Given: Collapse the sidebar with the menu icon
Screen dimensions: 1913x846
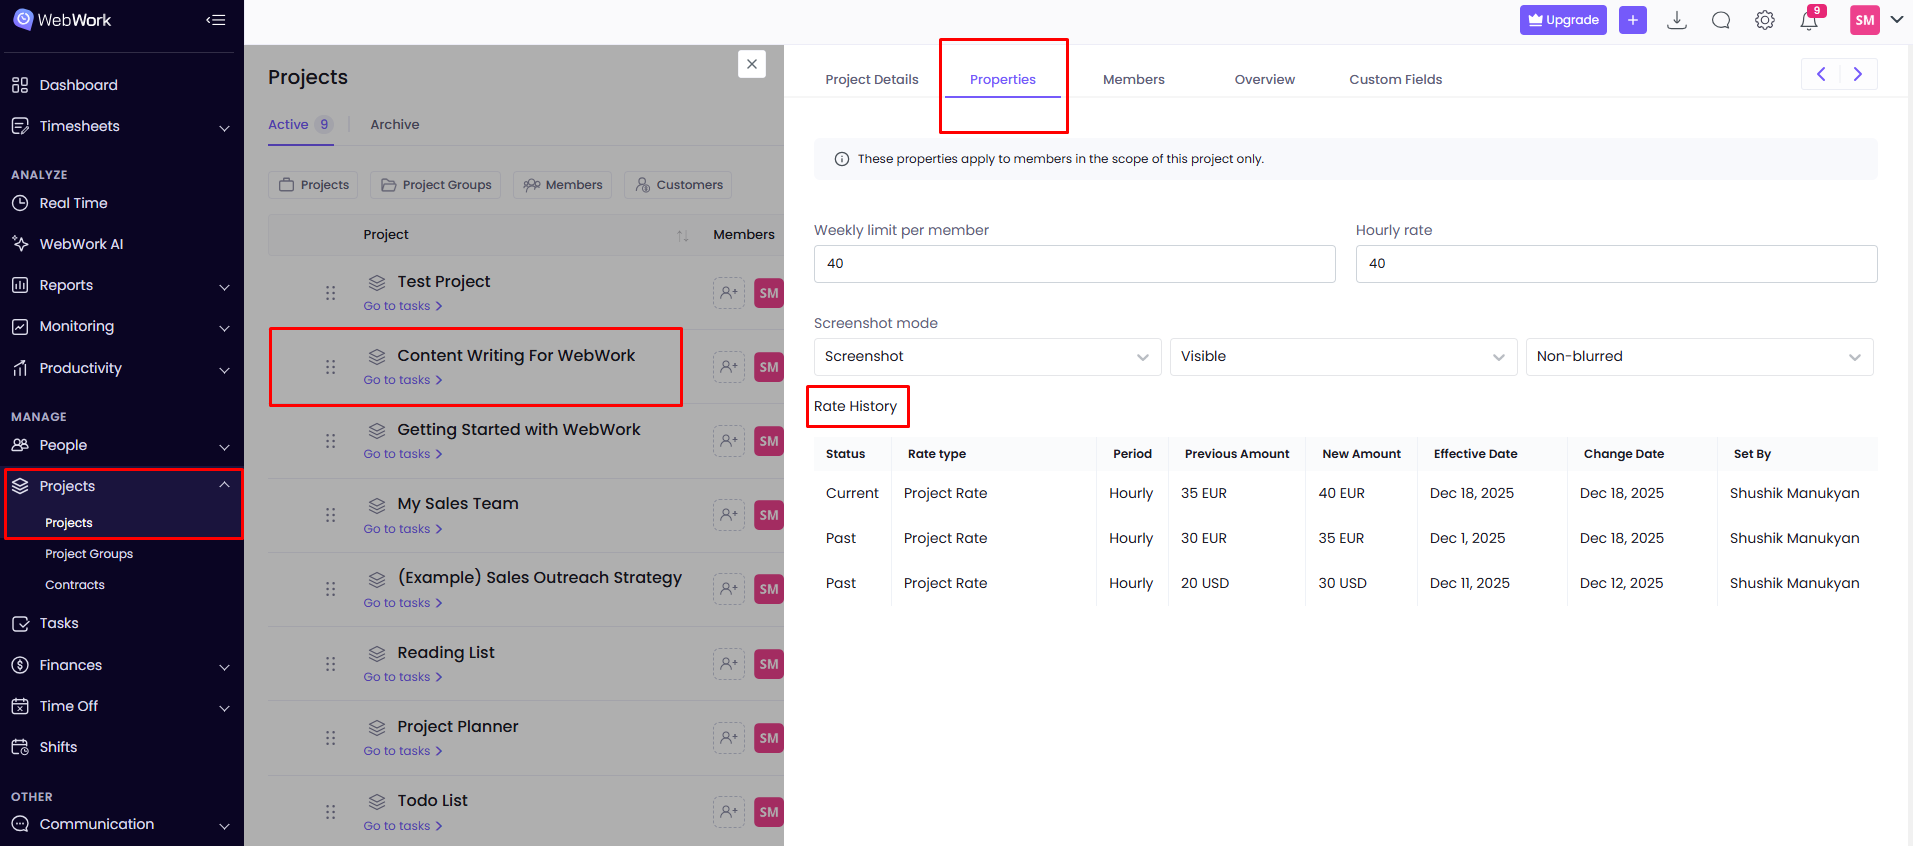Looking at the screenshot, I should [x=216, y=20].
